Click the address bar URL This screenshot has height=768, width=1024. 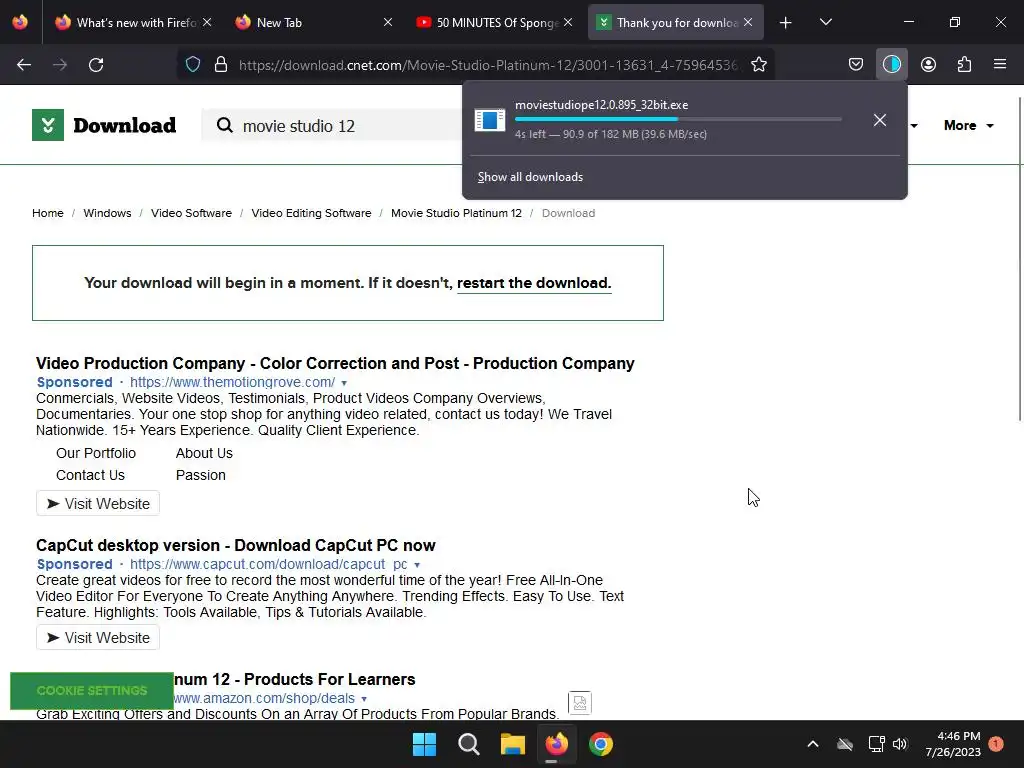(x=488, y=65)
